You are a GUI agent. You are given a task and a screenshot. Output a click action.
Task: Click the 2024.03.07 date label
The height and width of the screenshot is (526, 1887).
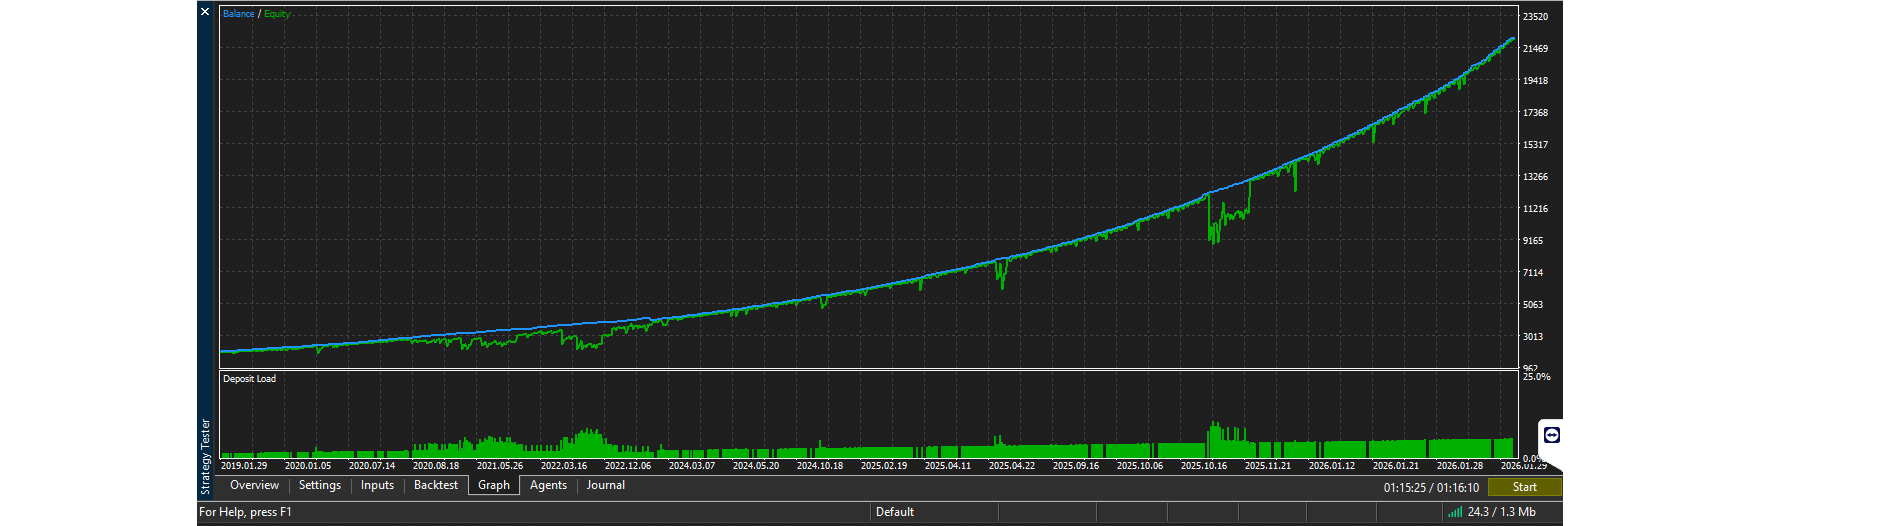pos(692,466)
